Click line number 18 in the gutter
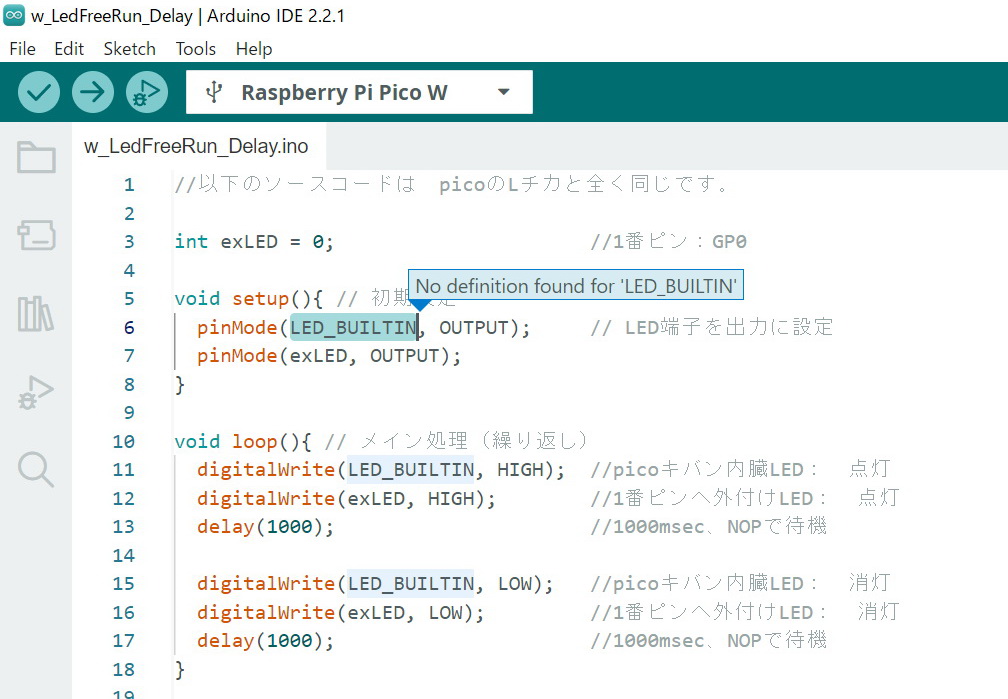Screen dimensions: 1008x699 pyautogui.click(x=123, y=669)
